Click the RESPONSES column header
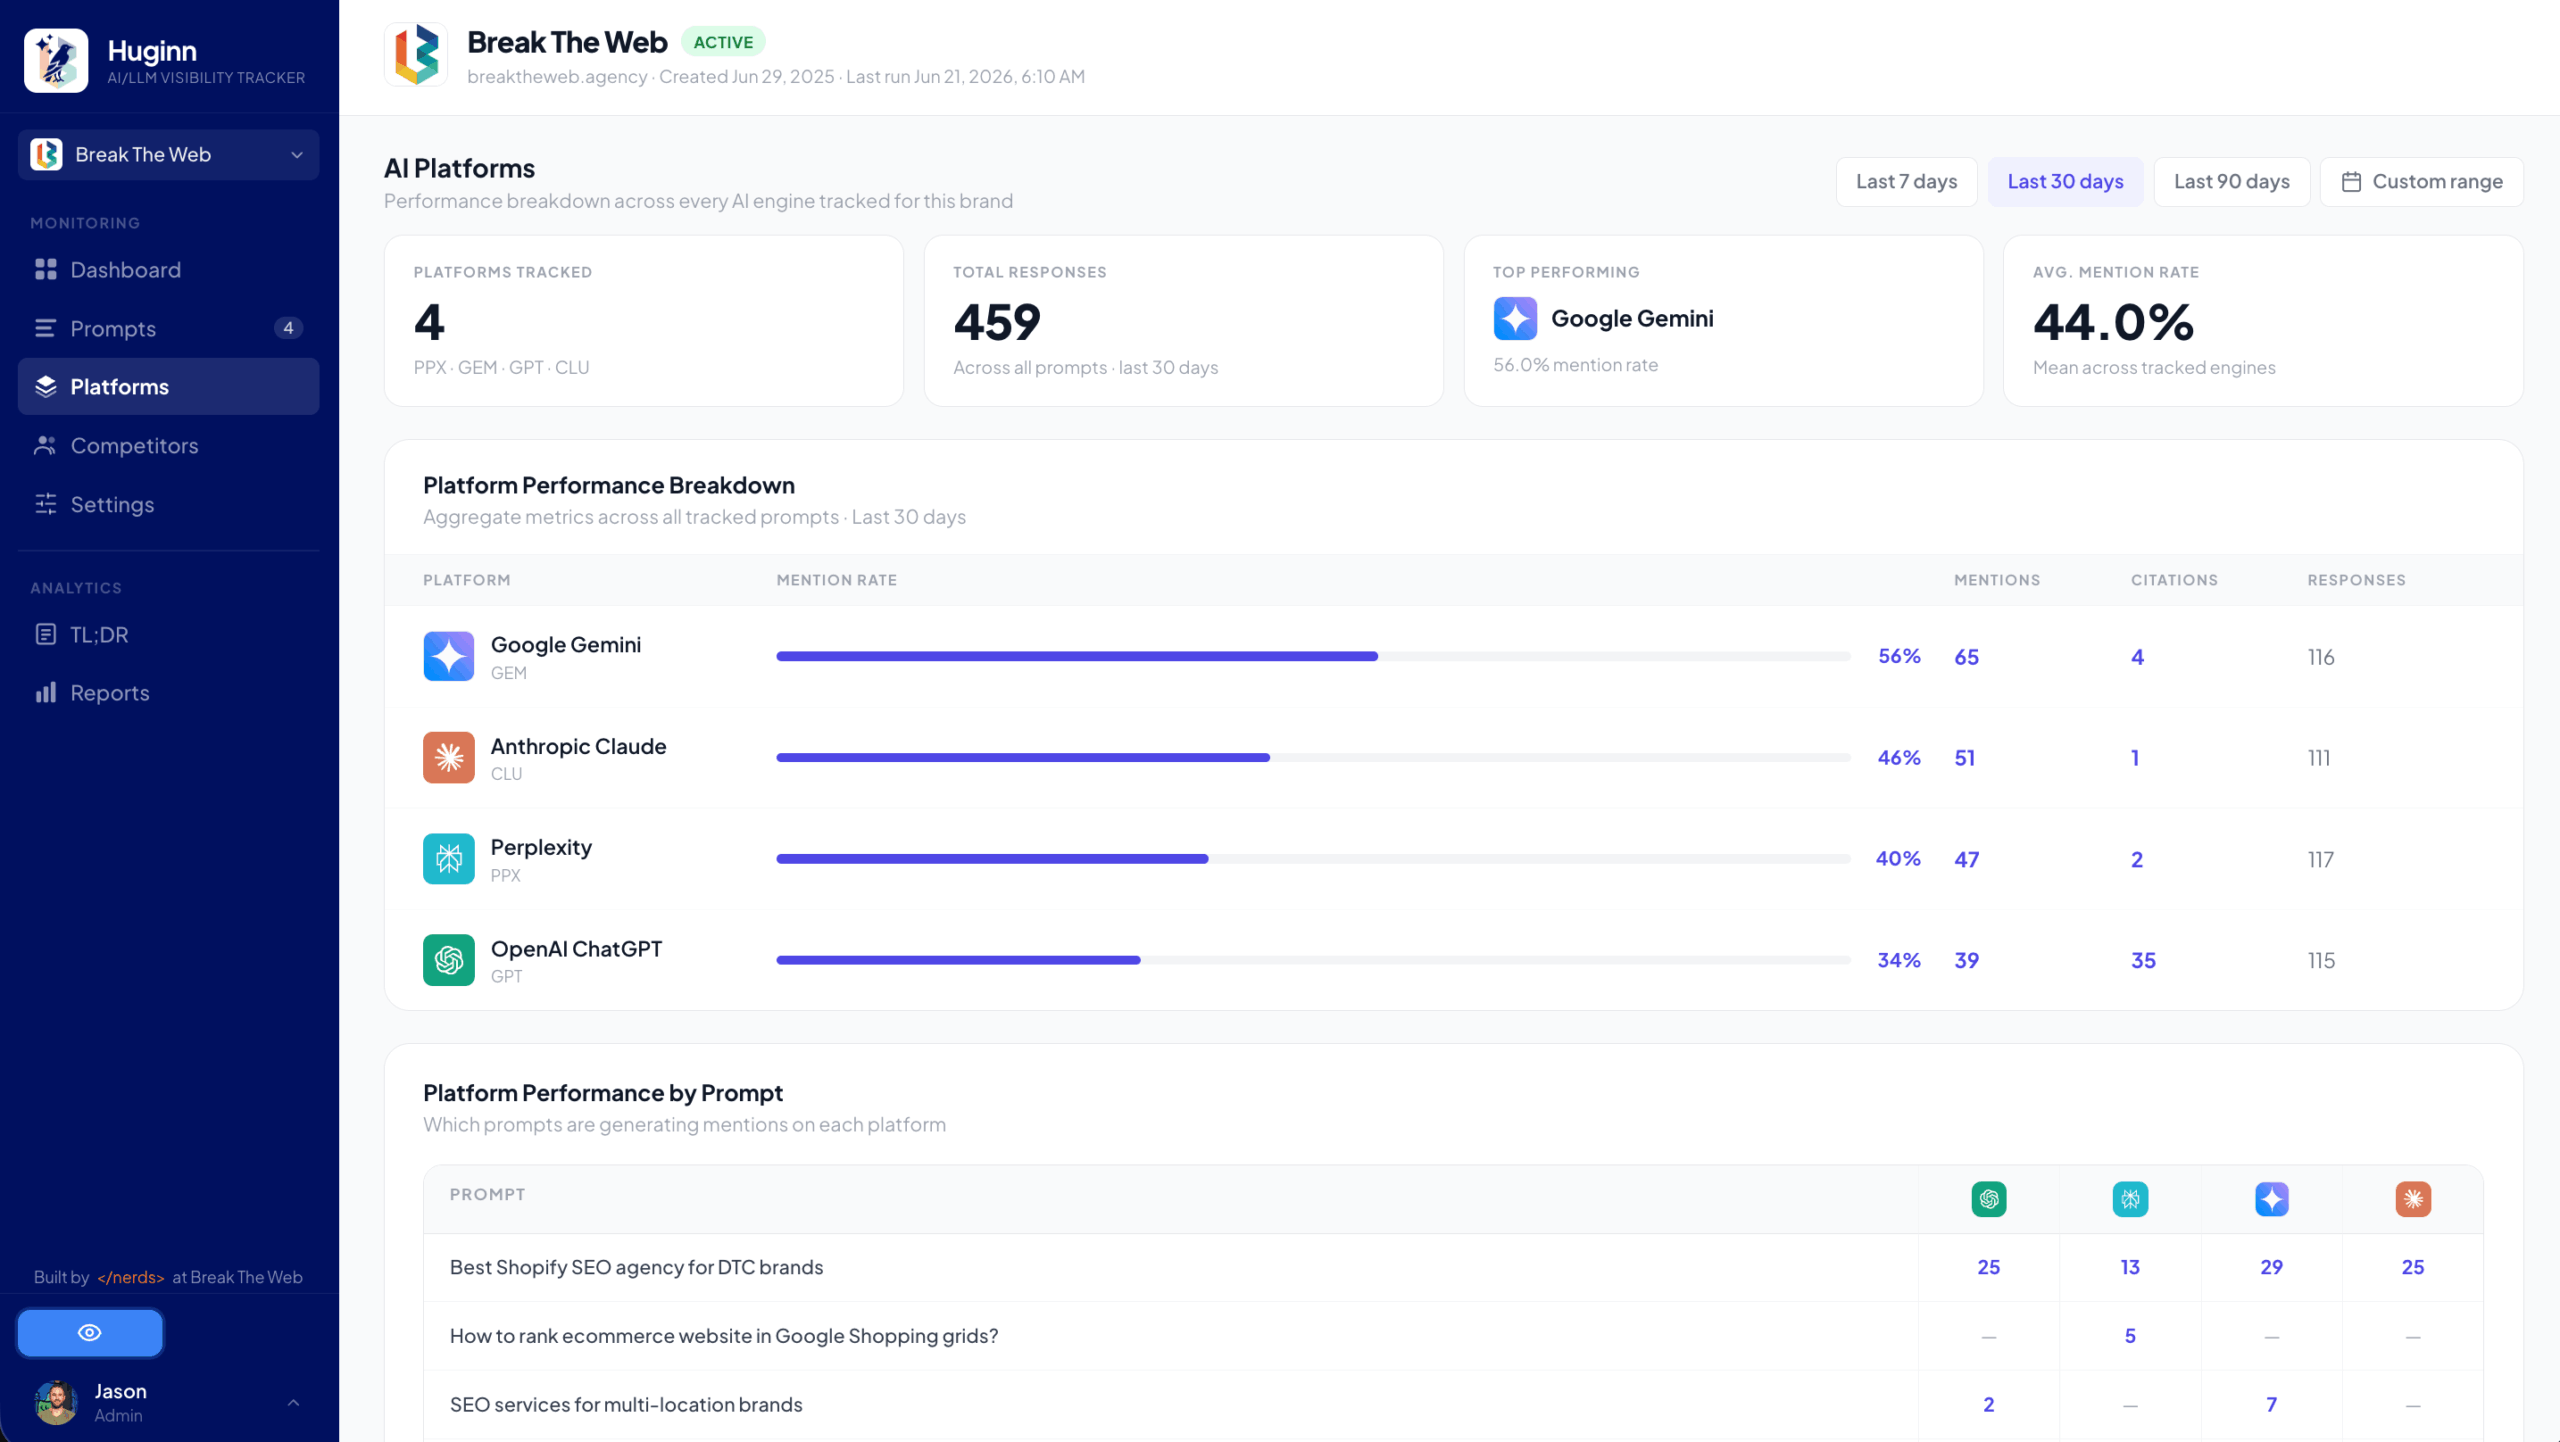Viewport: 2560px width, 1442px height. [2356, 580]
